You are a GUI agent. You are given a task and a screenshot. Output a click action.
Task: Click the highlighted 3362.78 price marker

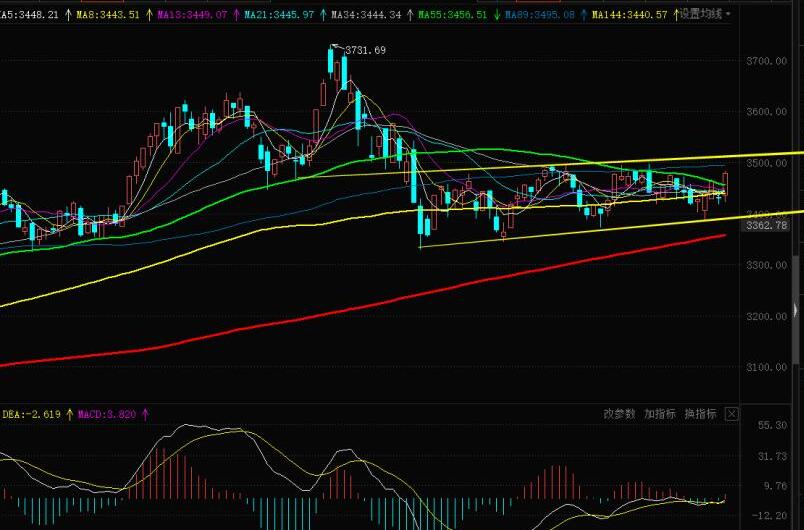(767, 225)
